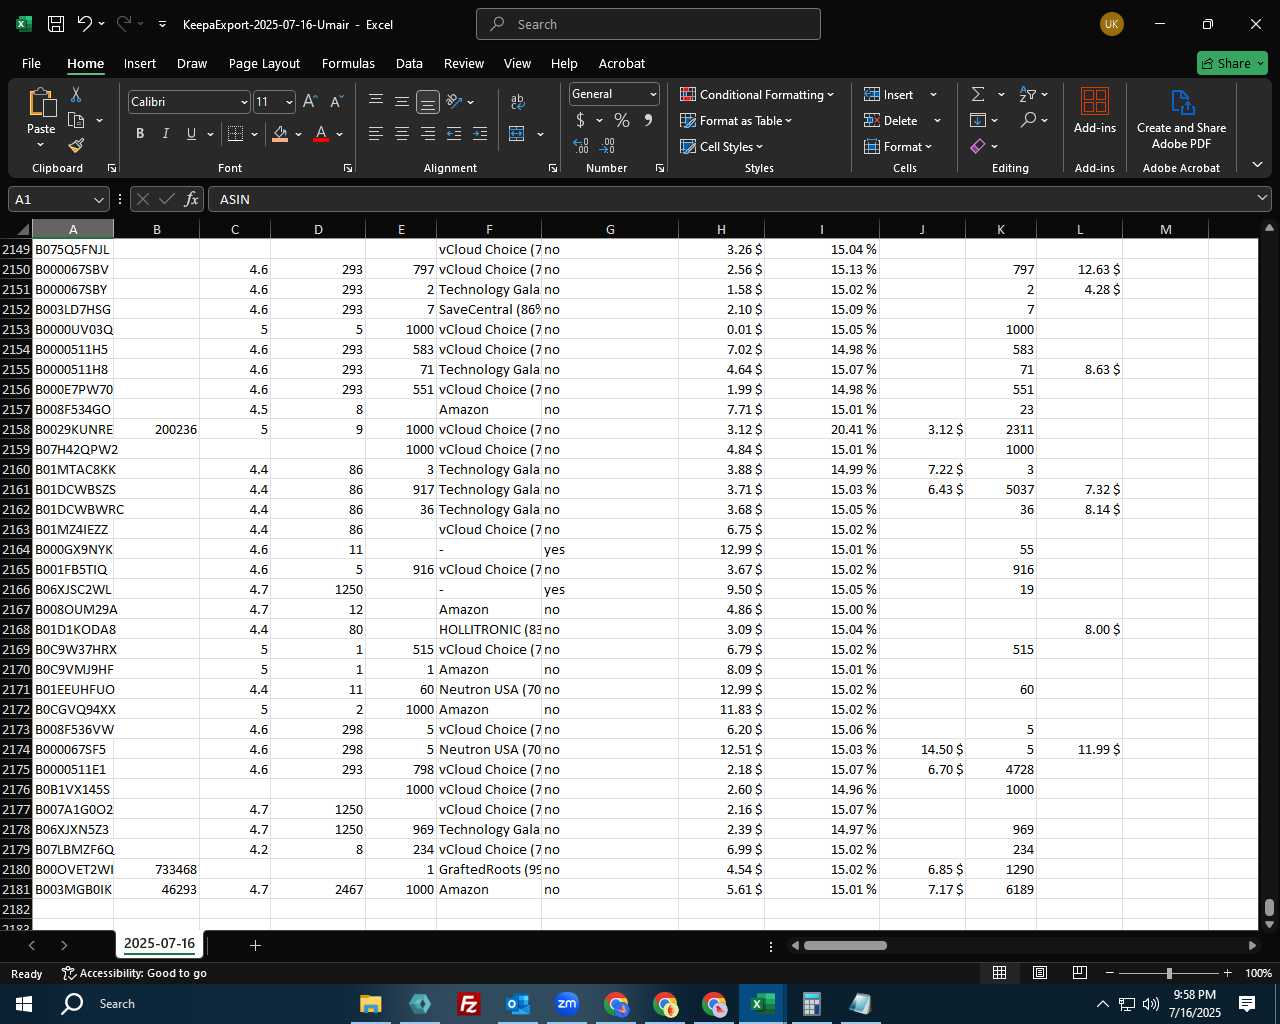Open the Name Box dropdown arrow
The height and width of the screenshot is (1024, 1280).
(98, 199)
